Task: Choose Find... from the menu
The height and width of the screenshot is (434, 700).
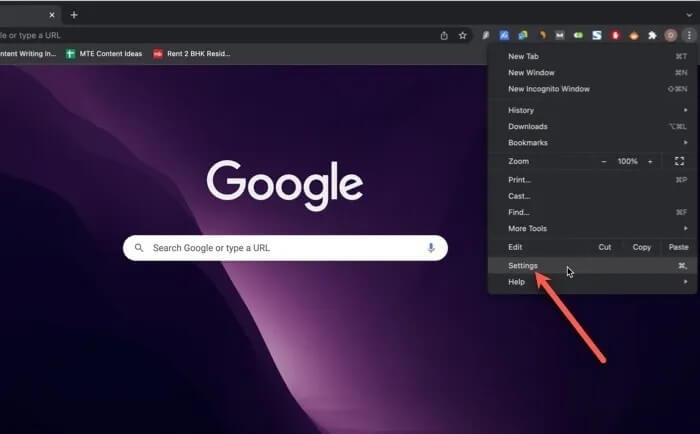Action: pos(592,213)
